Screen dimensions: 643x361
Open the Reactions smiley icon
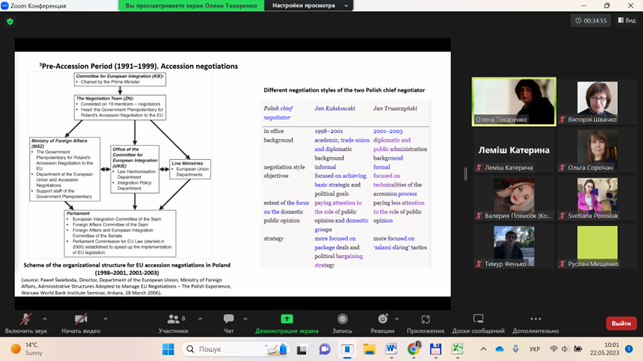click(x=383, y=319)
